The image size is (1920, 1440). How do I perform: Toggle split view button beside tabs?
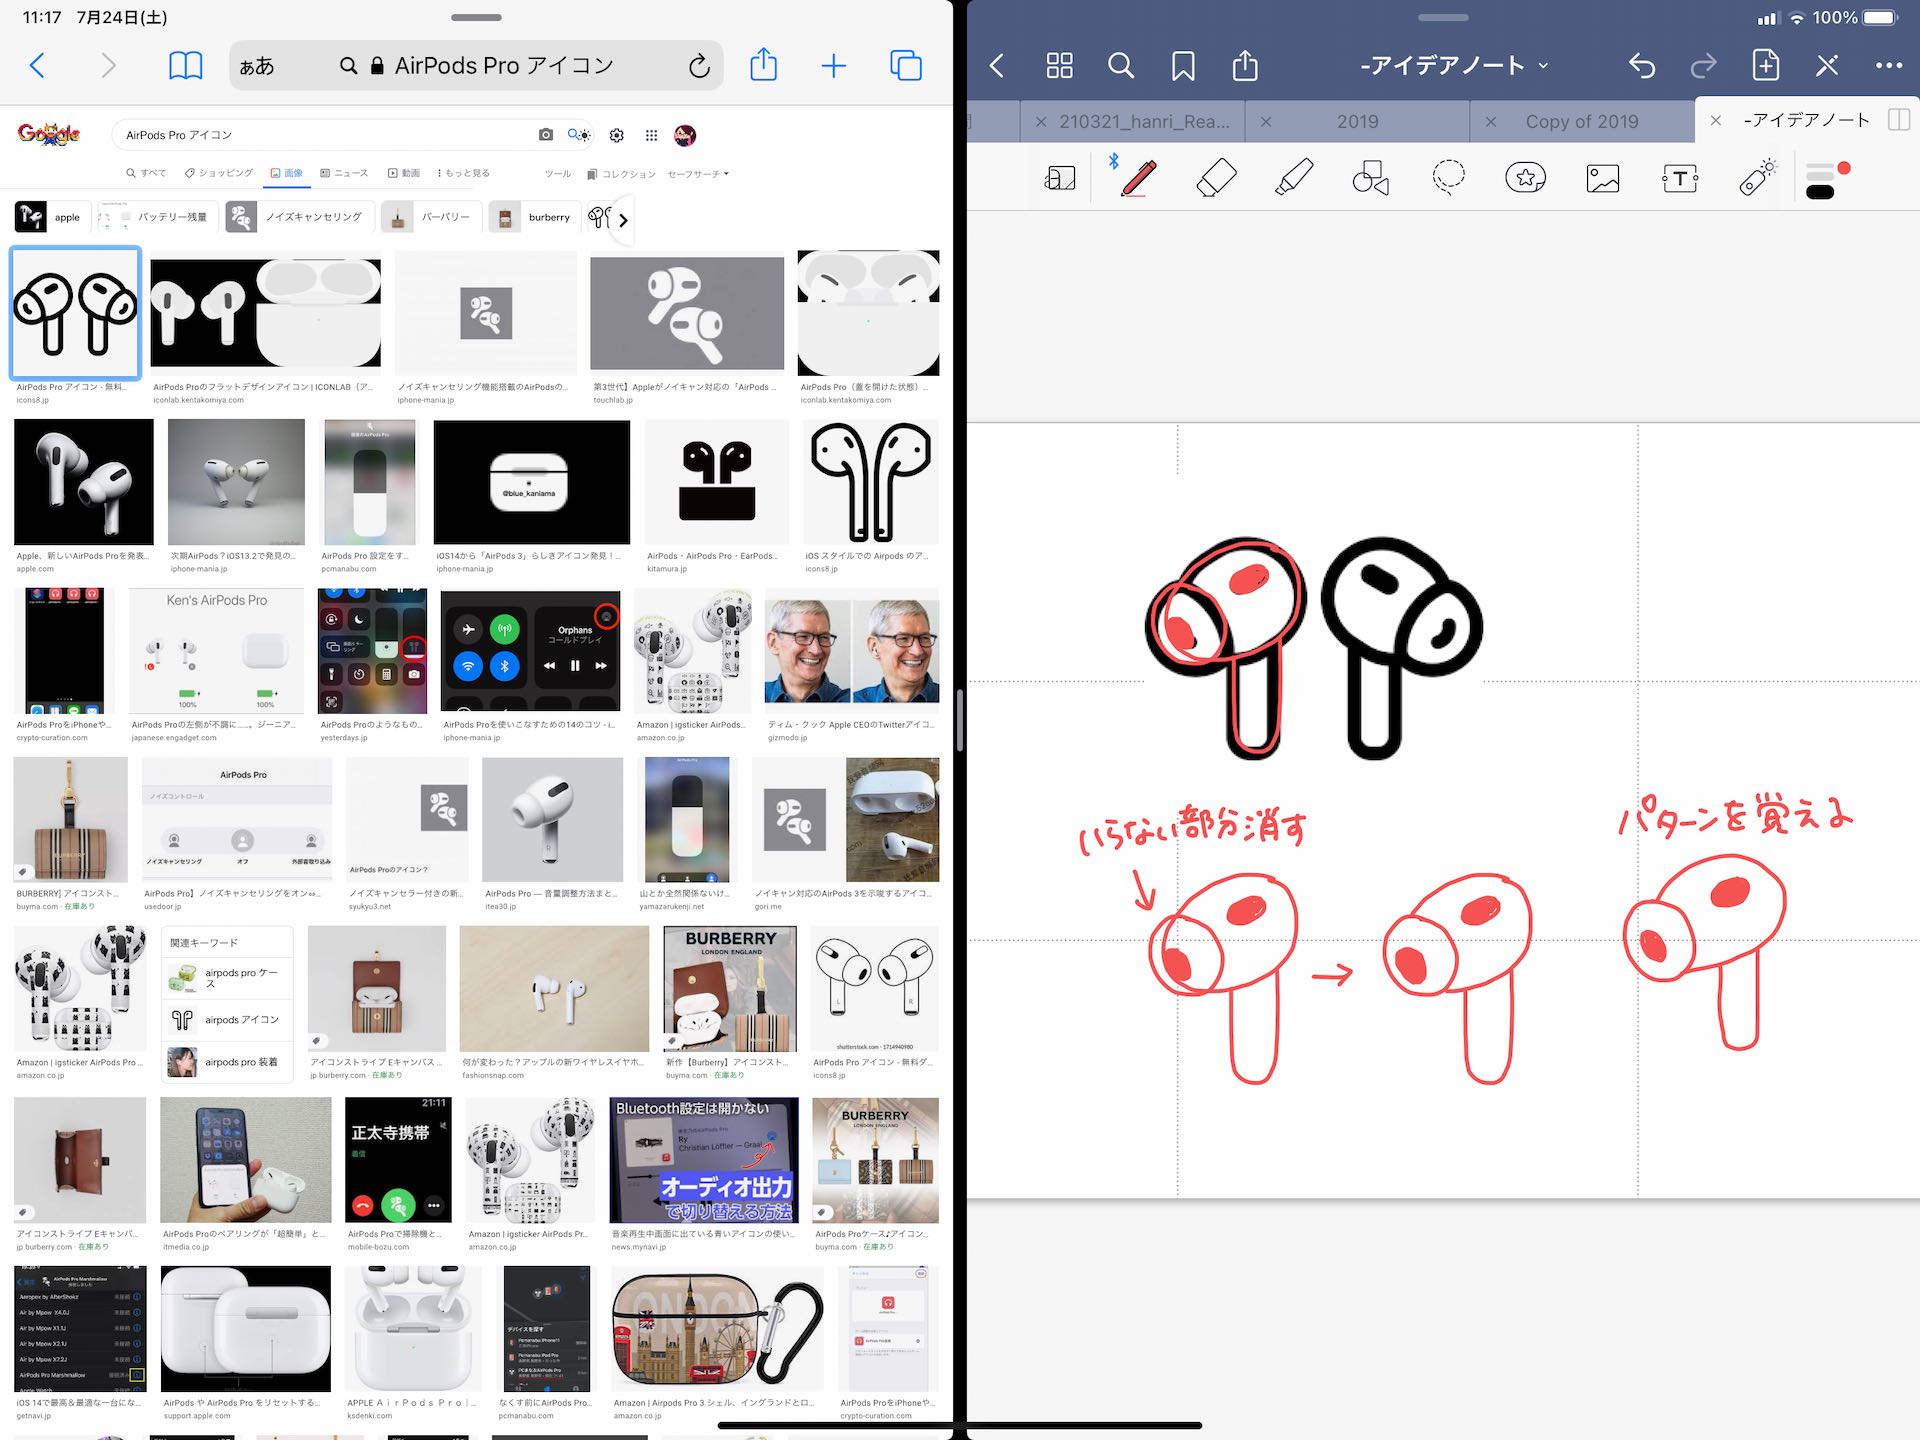[1898, 120]
